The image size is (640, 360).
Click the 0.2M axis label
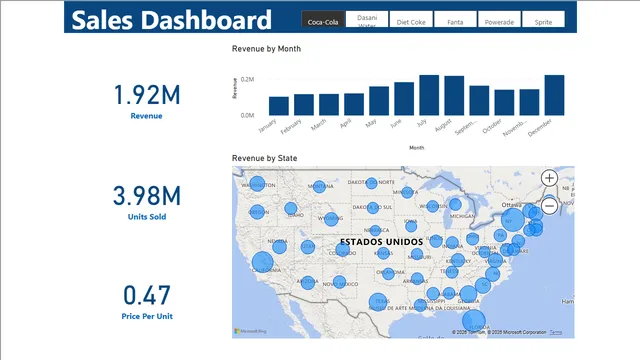[247, 79]
